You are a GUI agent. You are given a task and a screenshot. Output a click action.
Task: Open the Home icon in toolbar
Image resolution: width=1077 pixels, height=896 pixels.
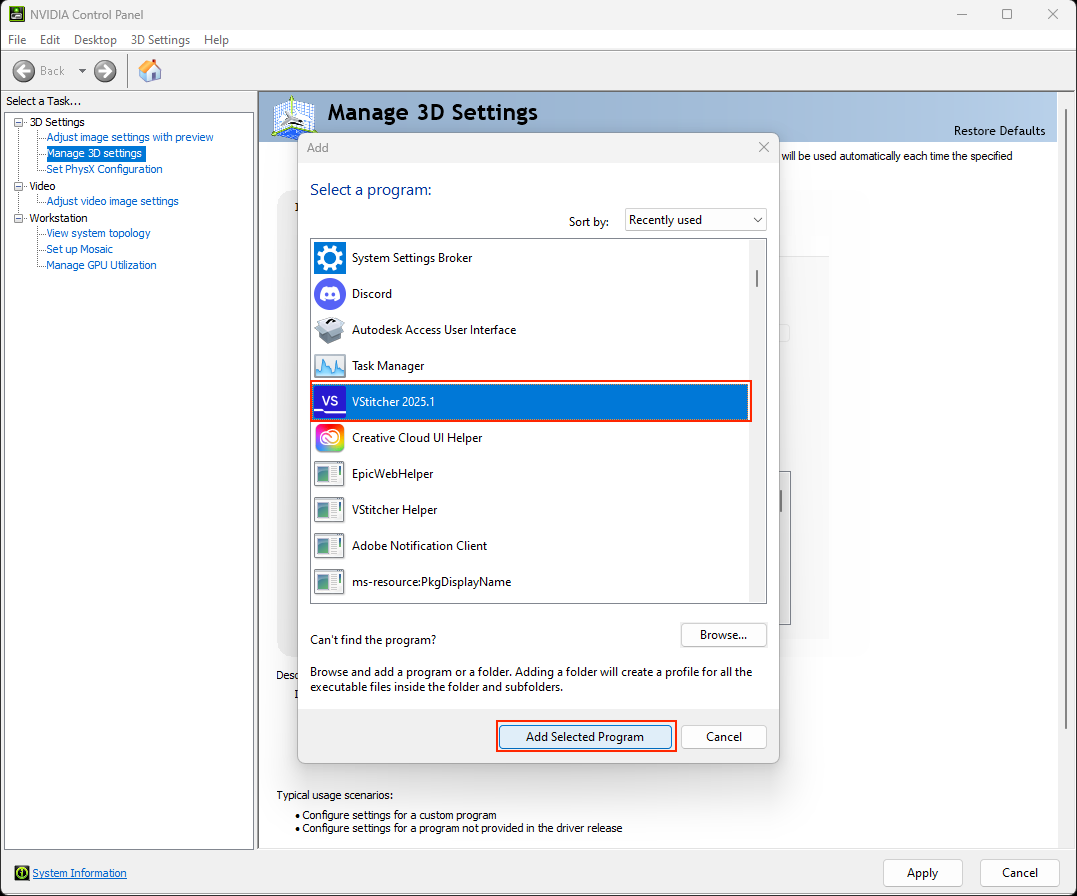150,71
